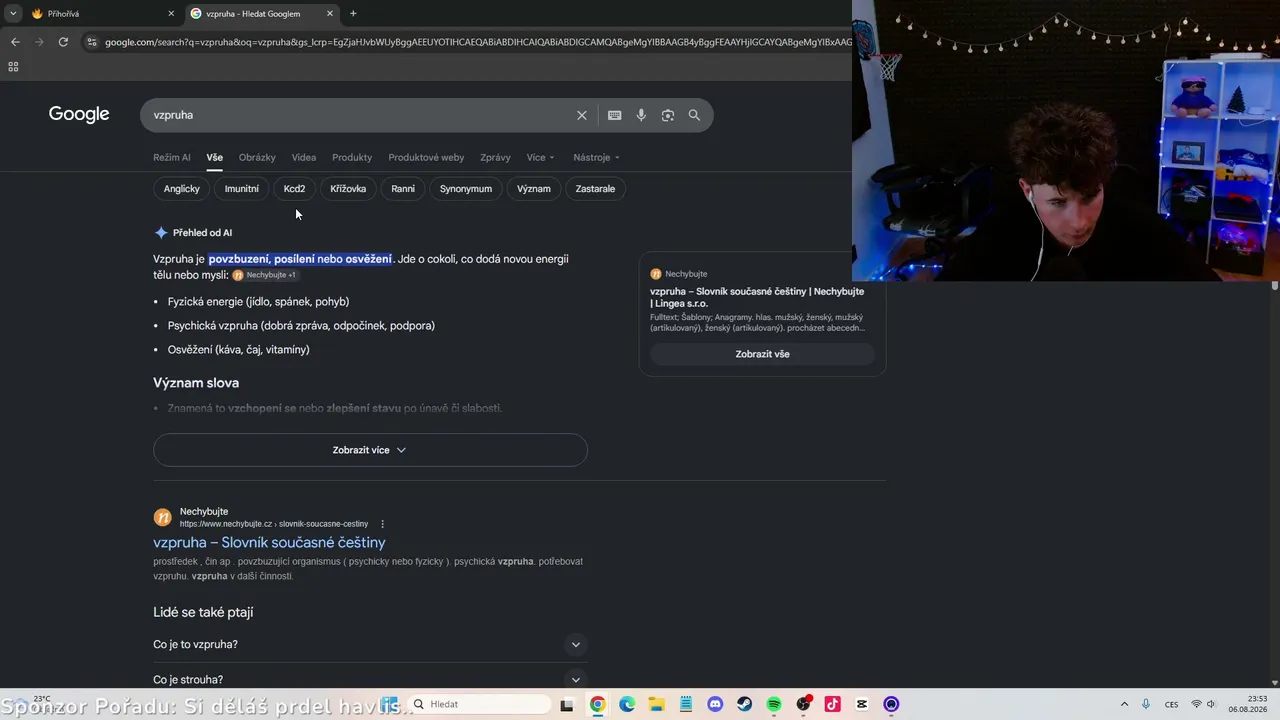
Task: Filter results by Ranní chip
Action: point(403,188)
